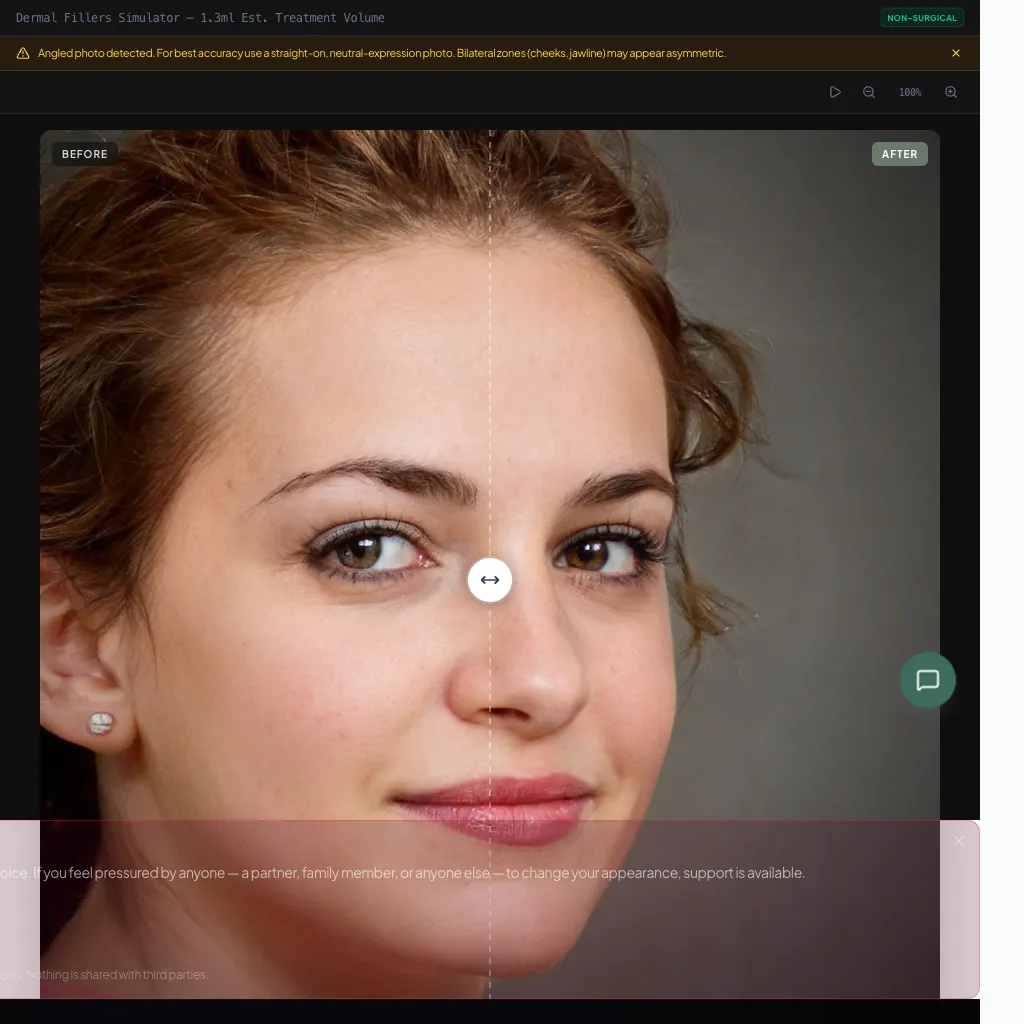Click the NON-SURGICAL badge
The height and width of the screenshot is (1024, 1024).
921,17
